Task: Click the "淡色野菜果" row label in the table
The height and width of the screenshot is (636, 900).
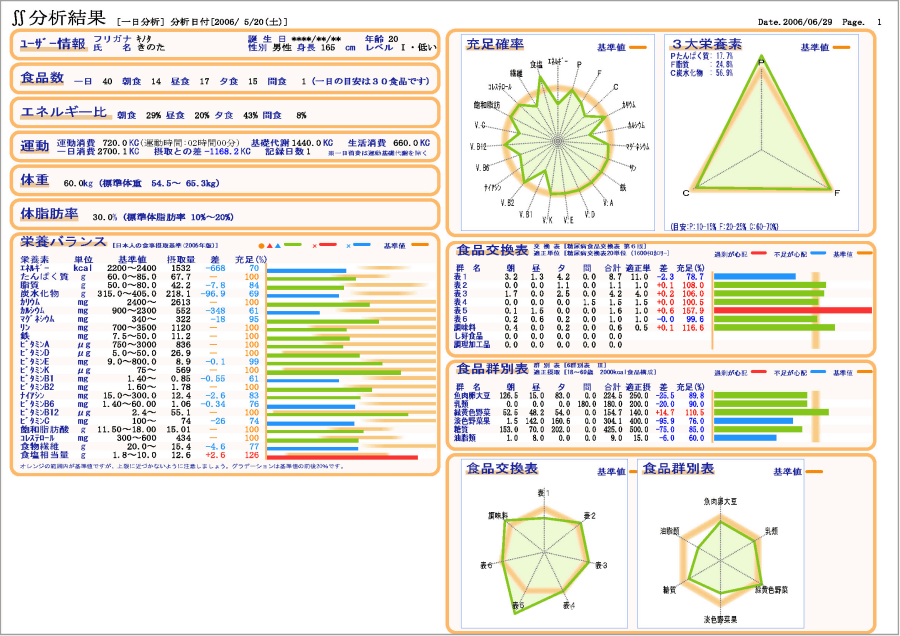Action: [x=472, y=421]
